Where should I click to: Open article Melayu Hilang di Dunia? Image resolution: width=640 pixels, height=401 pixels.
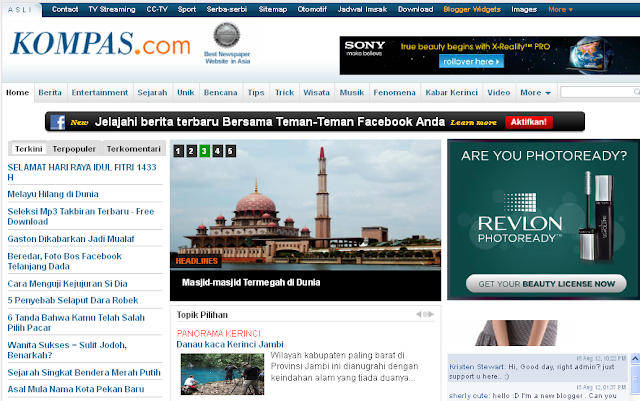[53, 194]
